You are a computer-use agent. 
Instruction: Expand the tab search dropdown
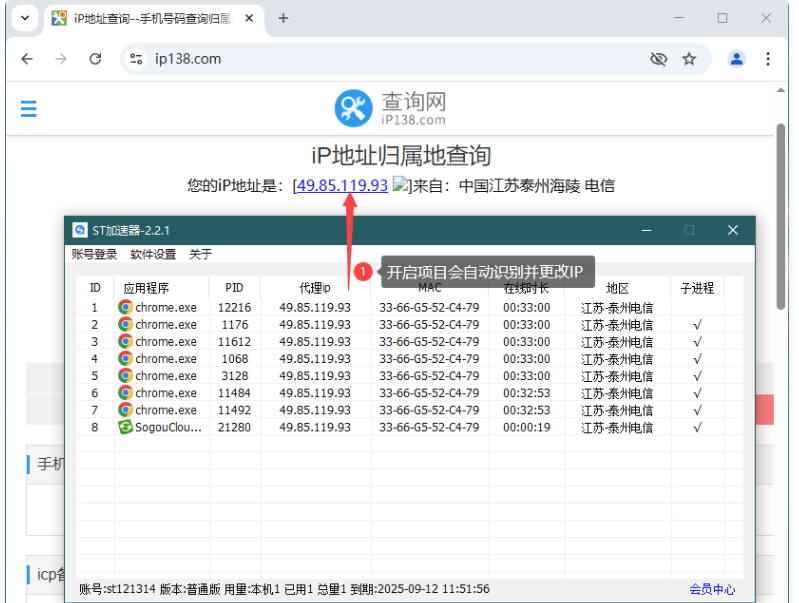point(25,18)
